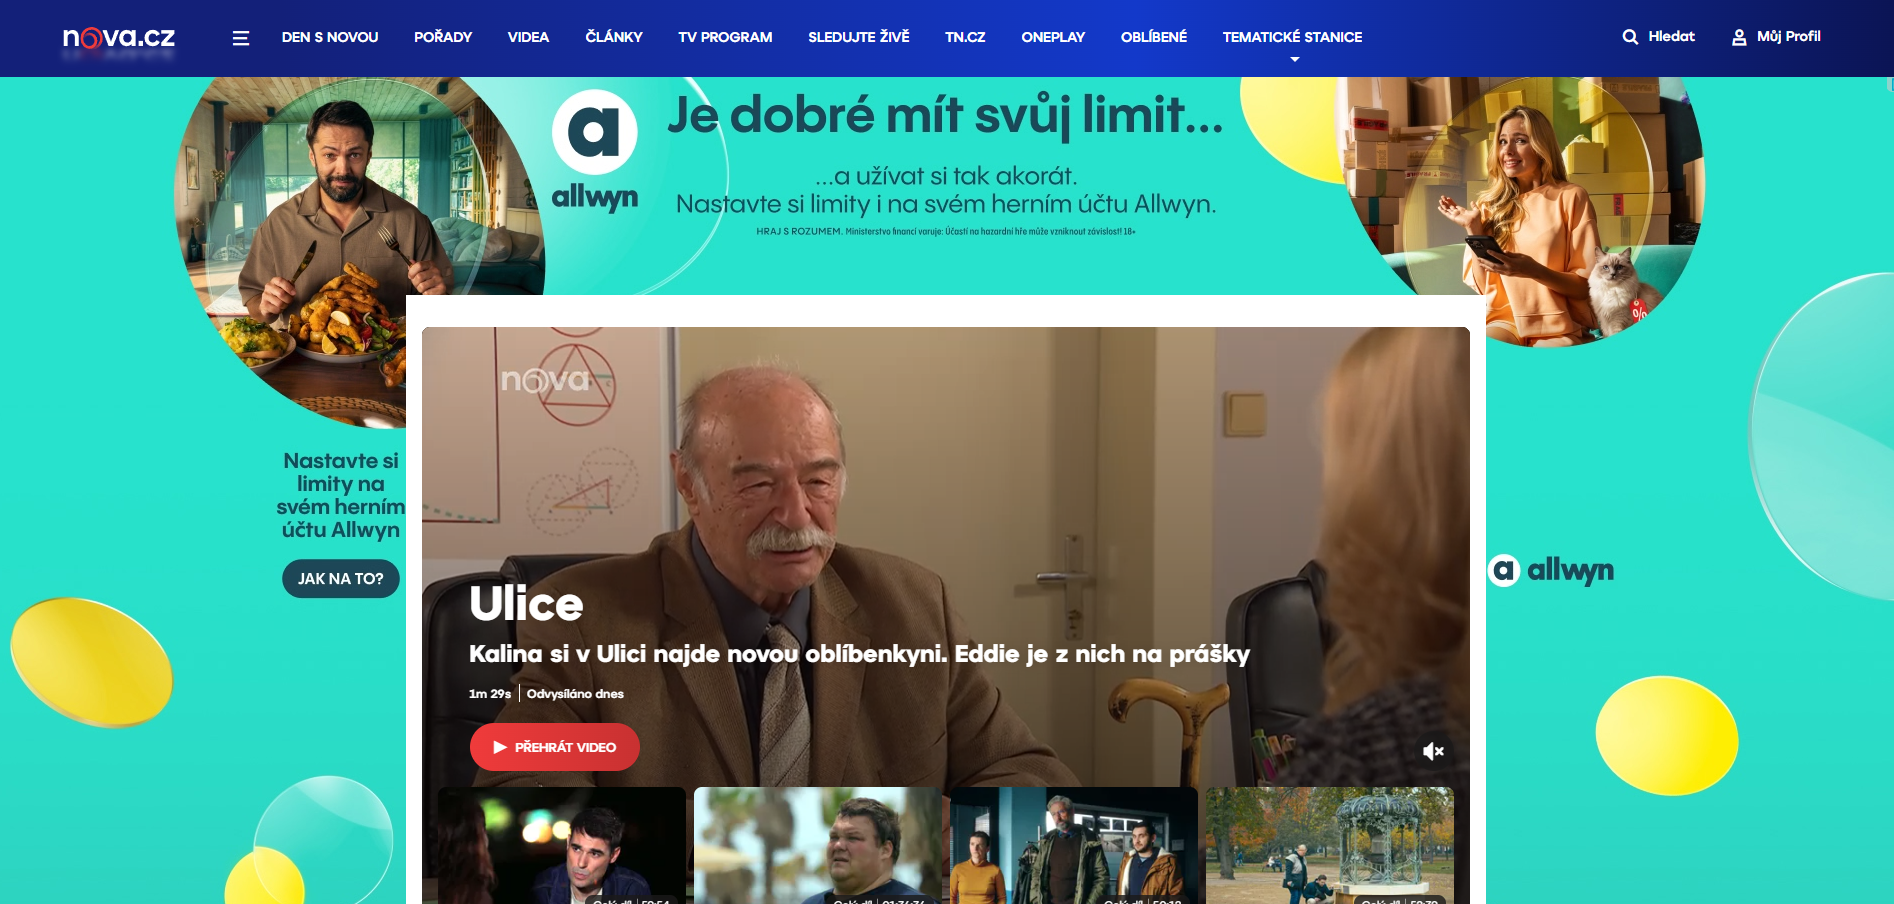
Task: Open DEN S NOVOU menu item
Action: pos(330,37)
